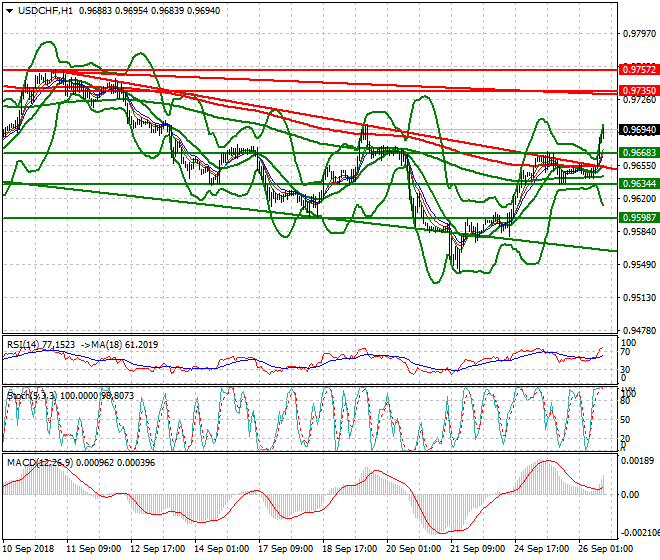Click the 0.95840 price axis value
The image size is (660, 560).
(639, 232)
